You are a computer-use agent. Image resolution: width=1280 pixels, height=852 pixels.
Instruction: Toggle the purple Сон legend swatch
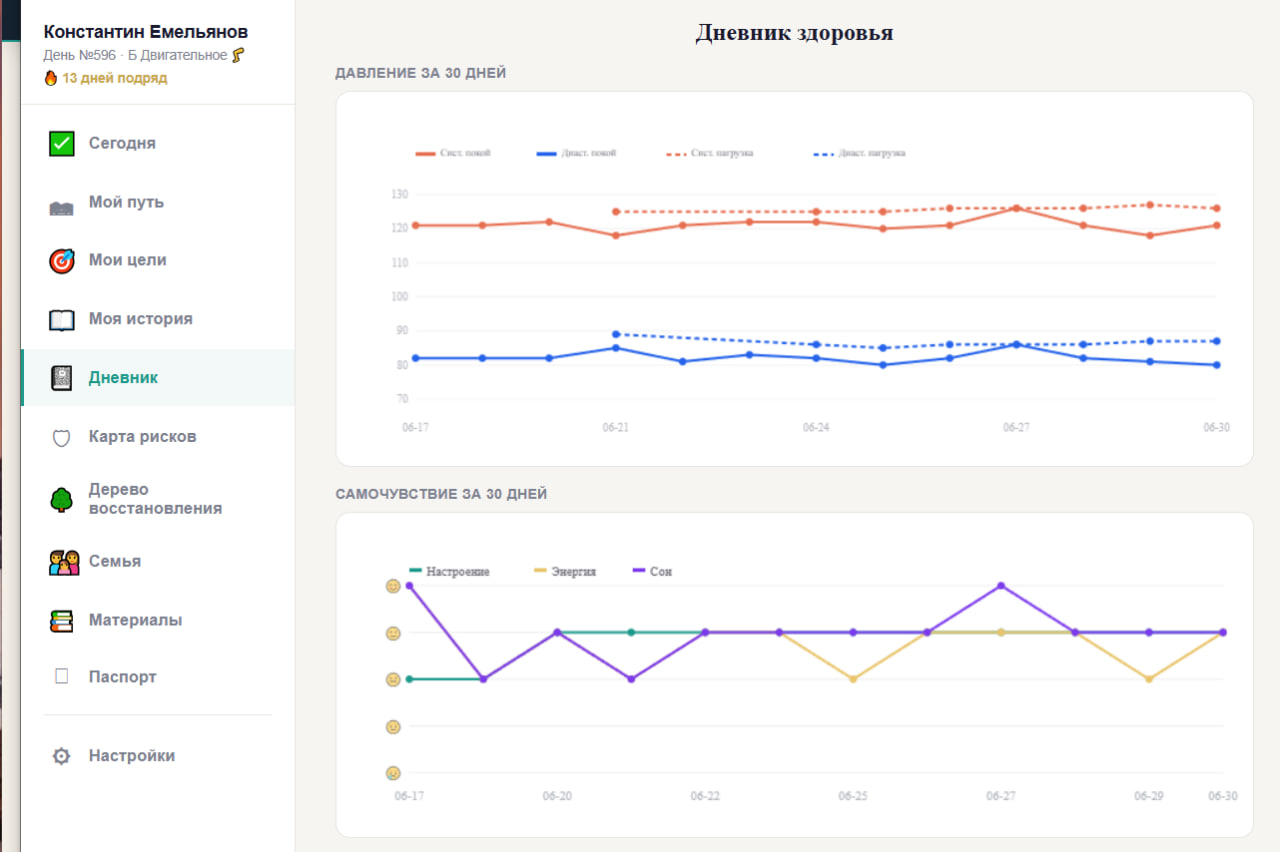coord(642,571)
